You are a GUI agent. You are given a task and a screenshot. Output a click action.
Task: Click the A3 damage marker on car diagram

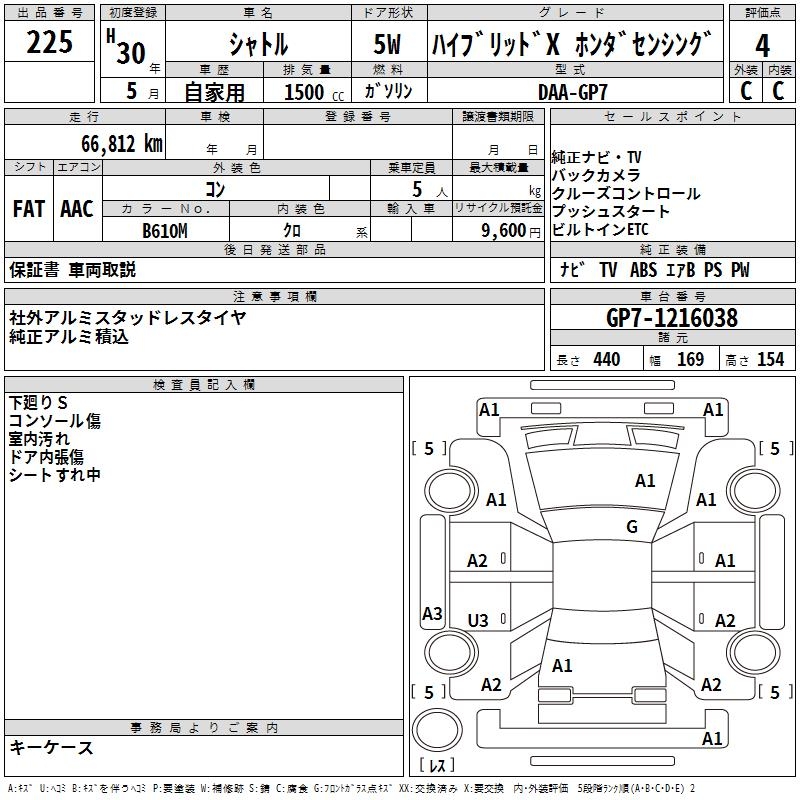(432, 614)
